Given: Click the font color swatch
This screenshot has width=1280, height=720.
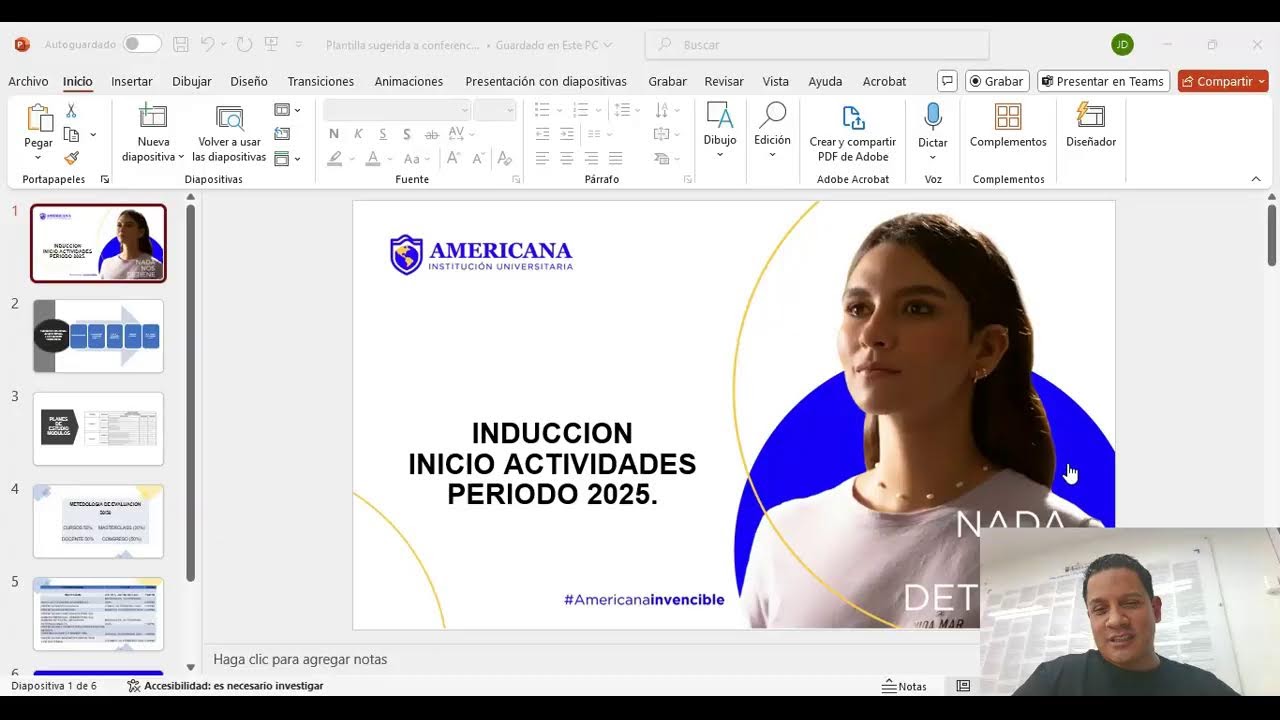Looking at the screenshot, I should (373, 158).
